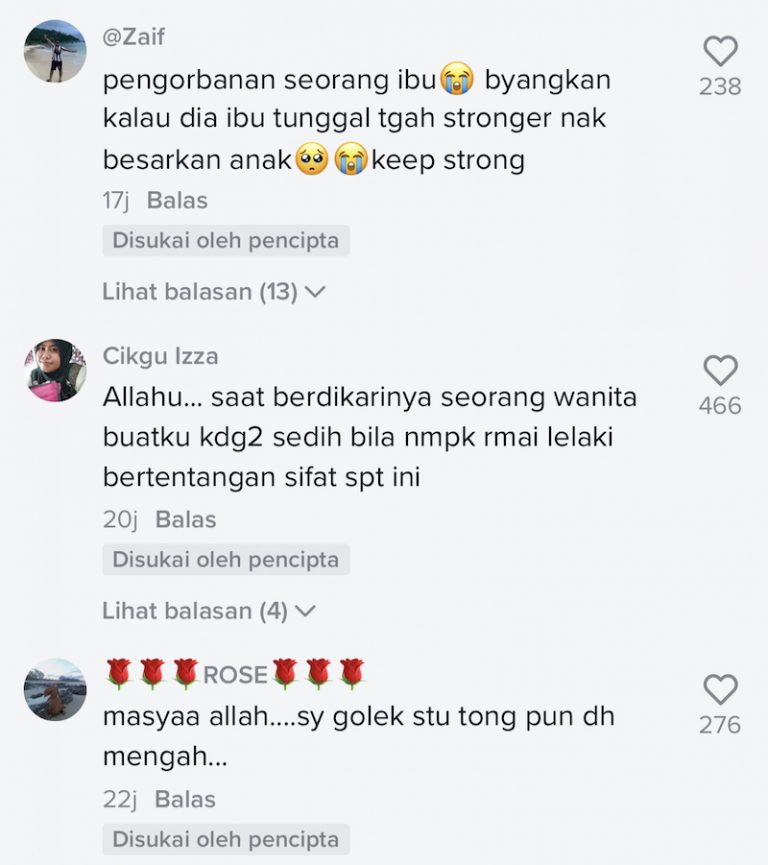Open Cikgu Izza's avatar
This screenshot has height=865, width=768.
[x=55, y=370]
